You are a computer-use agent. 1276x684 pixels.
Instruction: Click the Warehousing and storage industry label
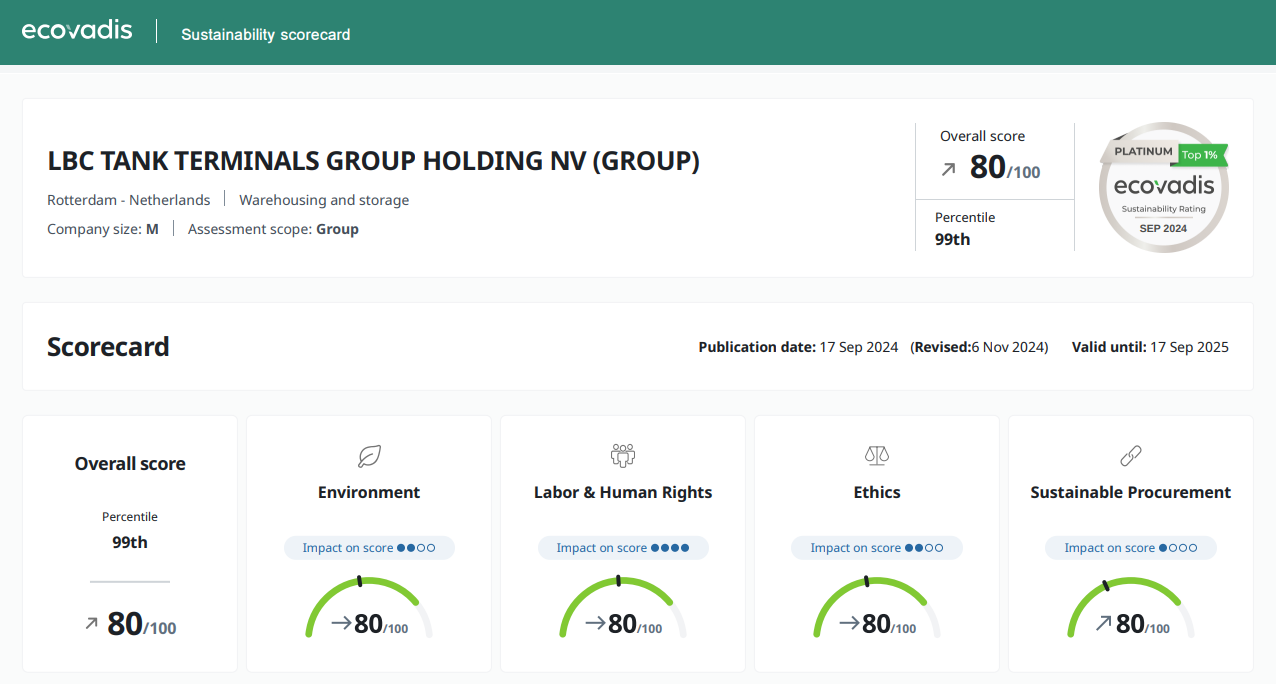point(324,200)
